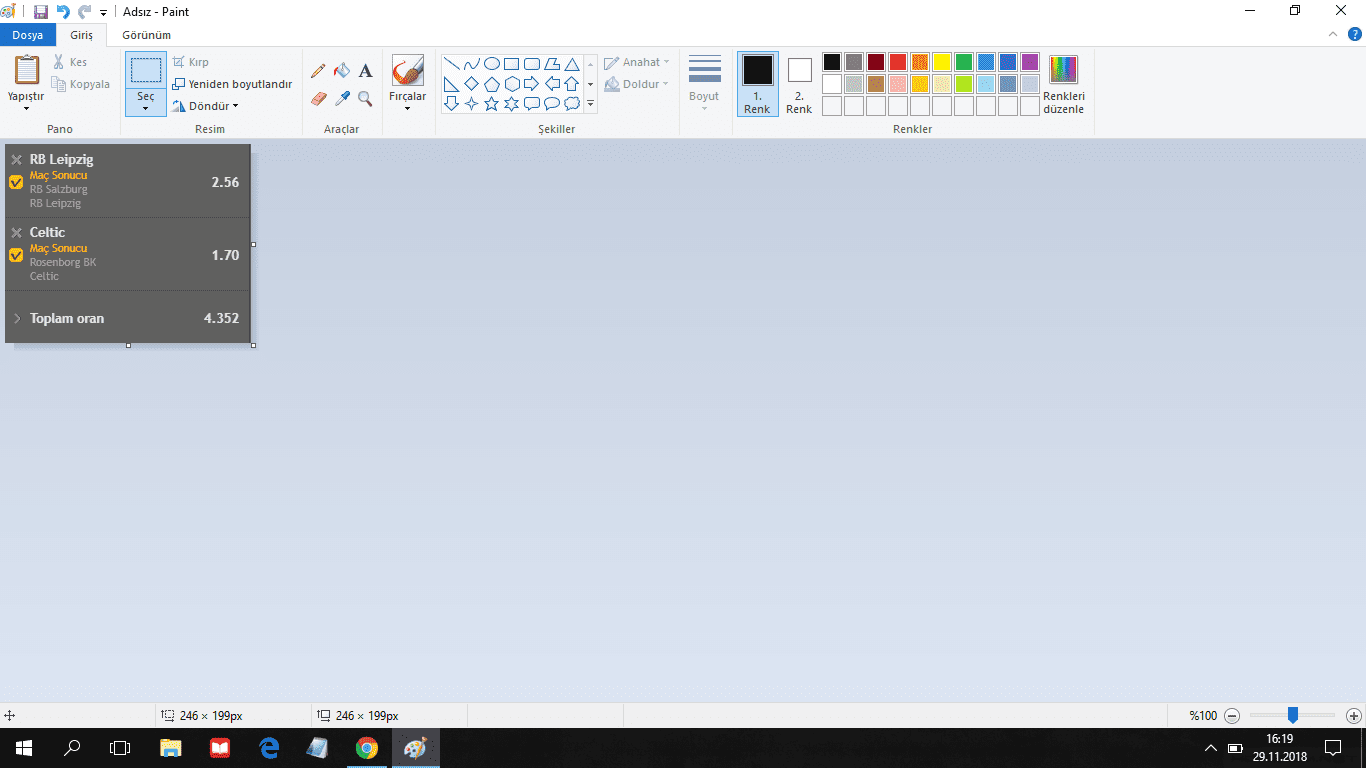The image size is (1366, 768).
Task: Open Renkleri düzenle color editor
Action: (x=1063, y=83)
